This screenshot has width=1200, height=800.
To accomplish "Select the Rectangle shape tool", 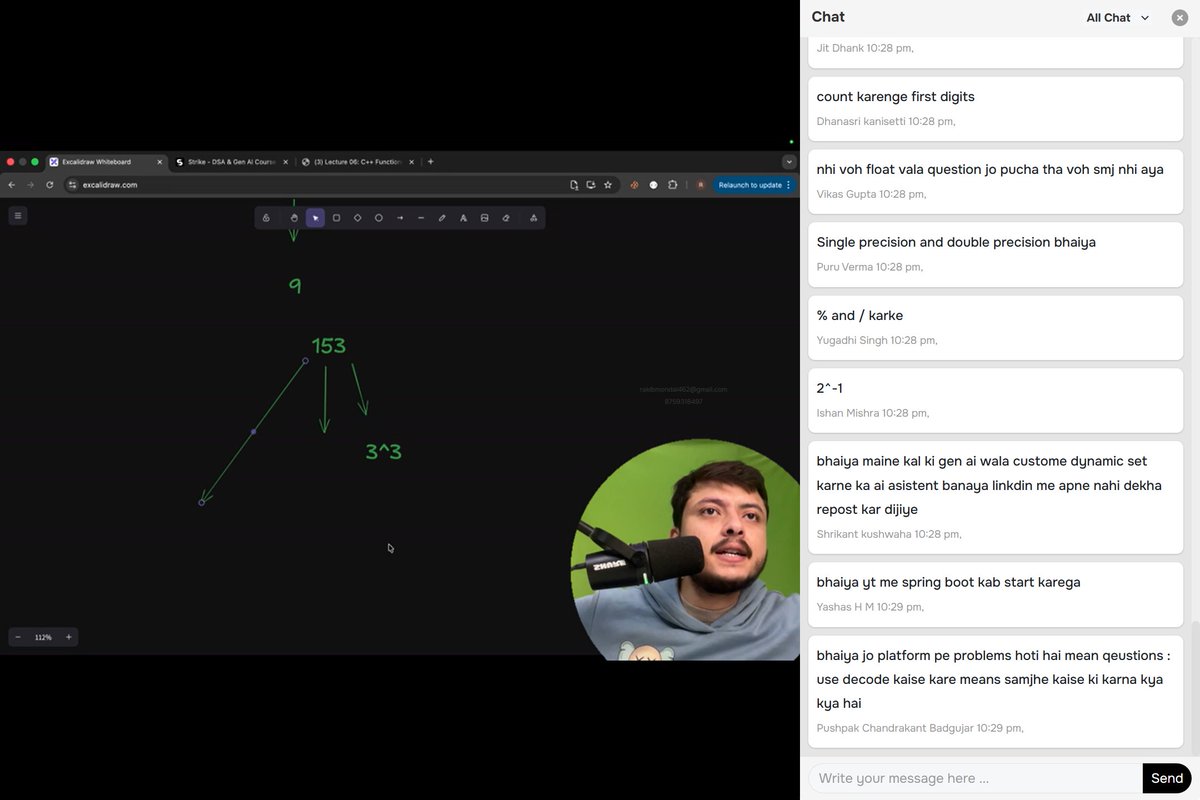I will (x=337, y=218).
